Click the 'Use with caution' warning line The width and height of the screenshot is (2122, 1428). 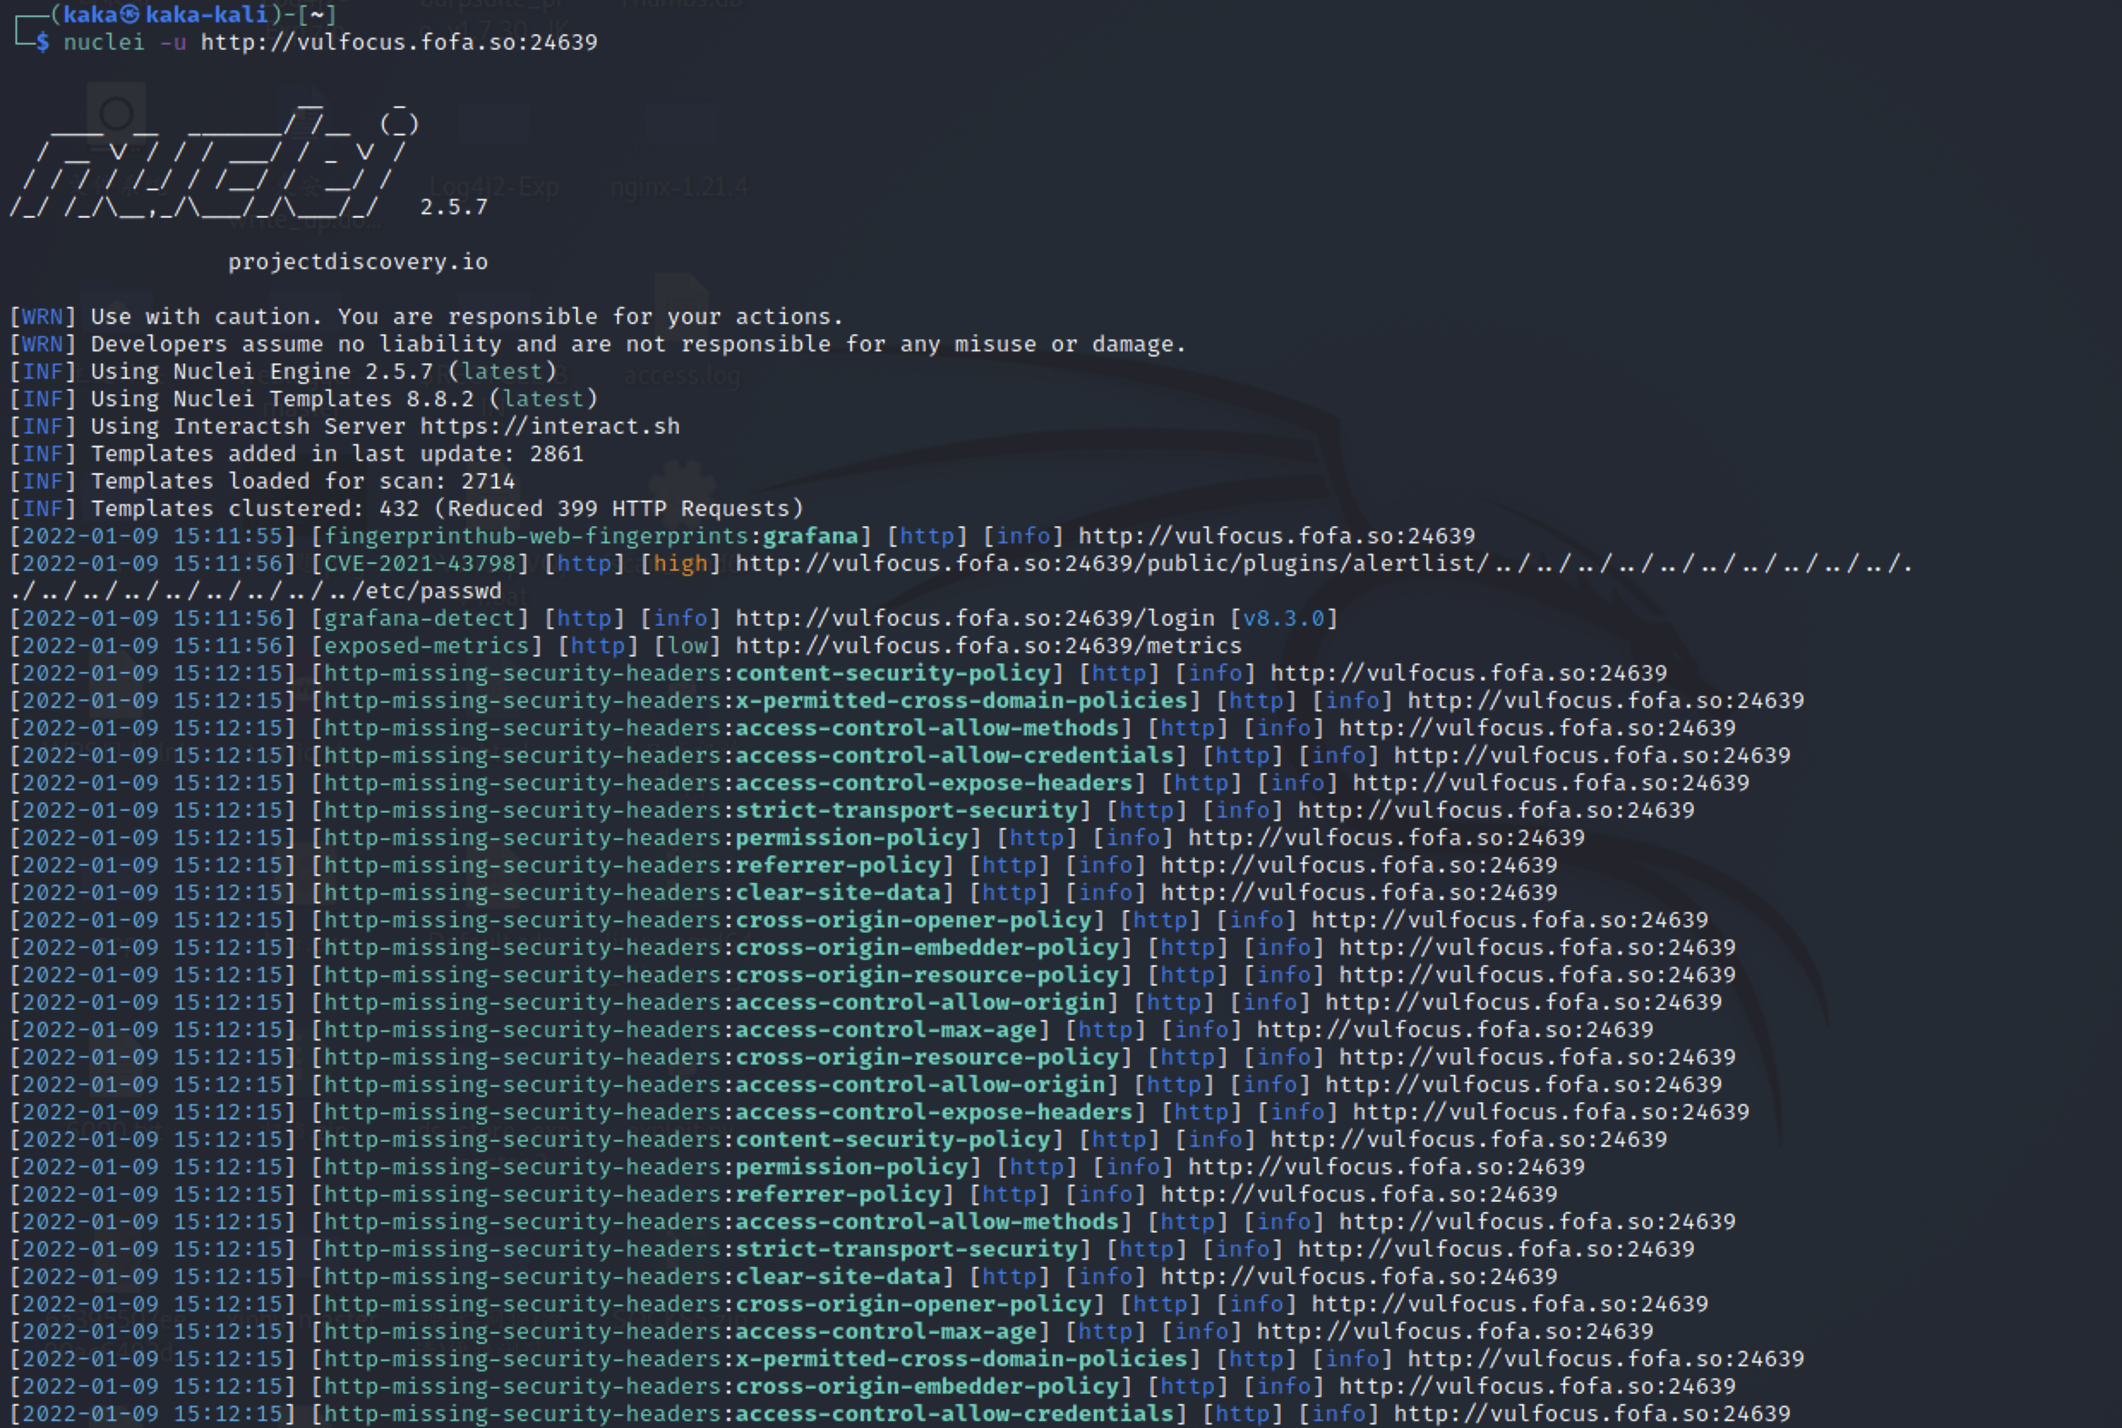[466, 317]
